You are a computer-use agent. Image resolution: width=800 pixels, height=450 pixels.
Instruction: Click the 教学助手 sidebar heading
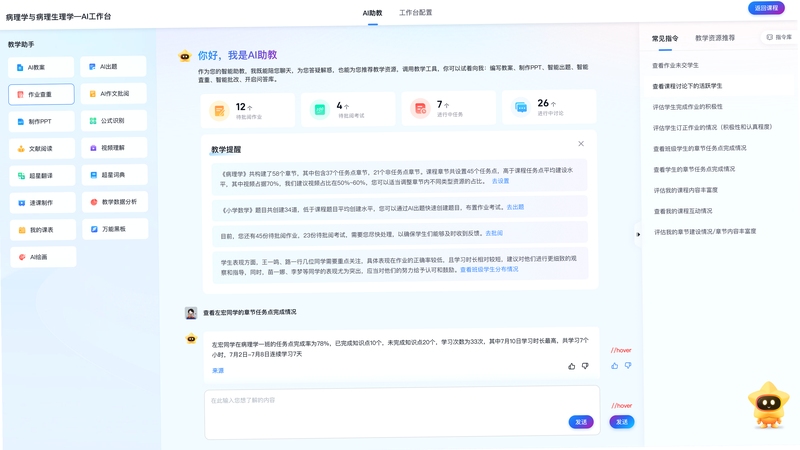(x=21, y=44)
